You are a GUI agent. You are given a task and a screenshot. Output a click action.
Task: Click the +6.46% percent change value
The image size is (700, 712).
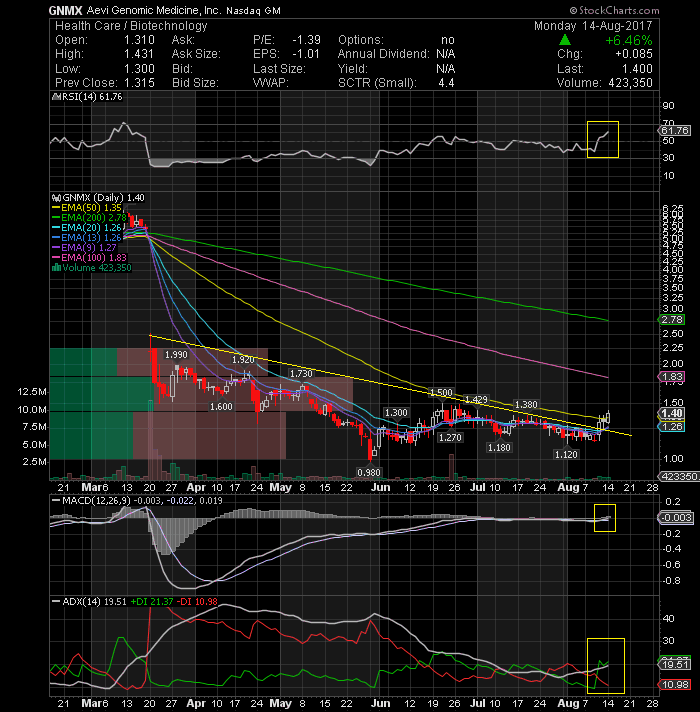(629, 40)
